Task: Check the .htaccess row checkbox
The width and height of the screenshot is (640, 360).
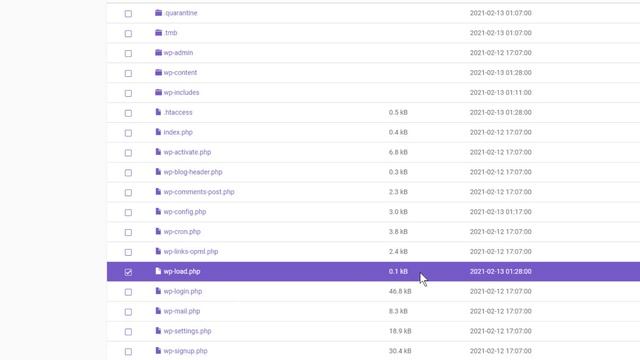Action: pos(128,113)
